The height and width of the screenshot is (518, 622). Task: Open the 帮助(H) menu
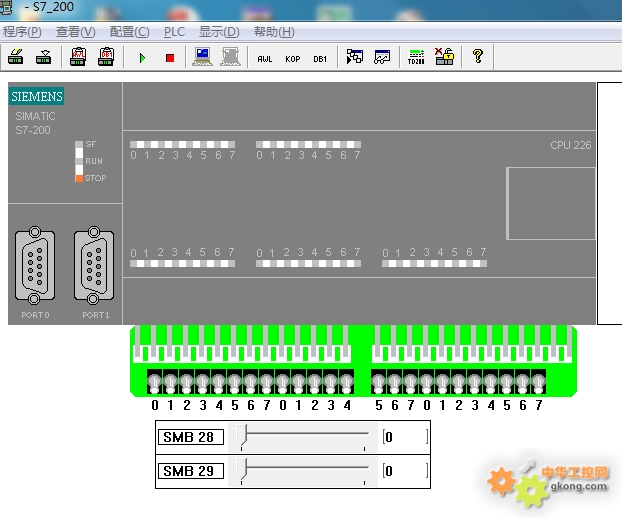coord(274,32)
